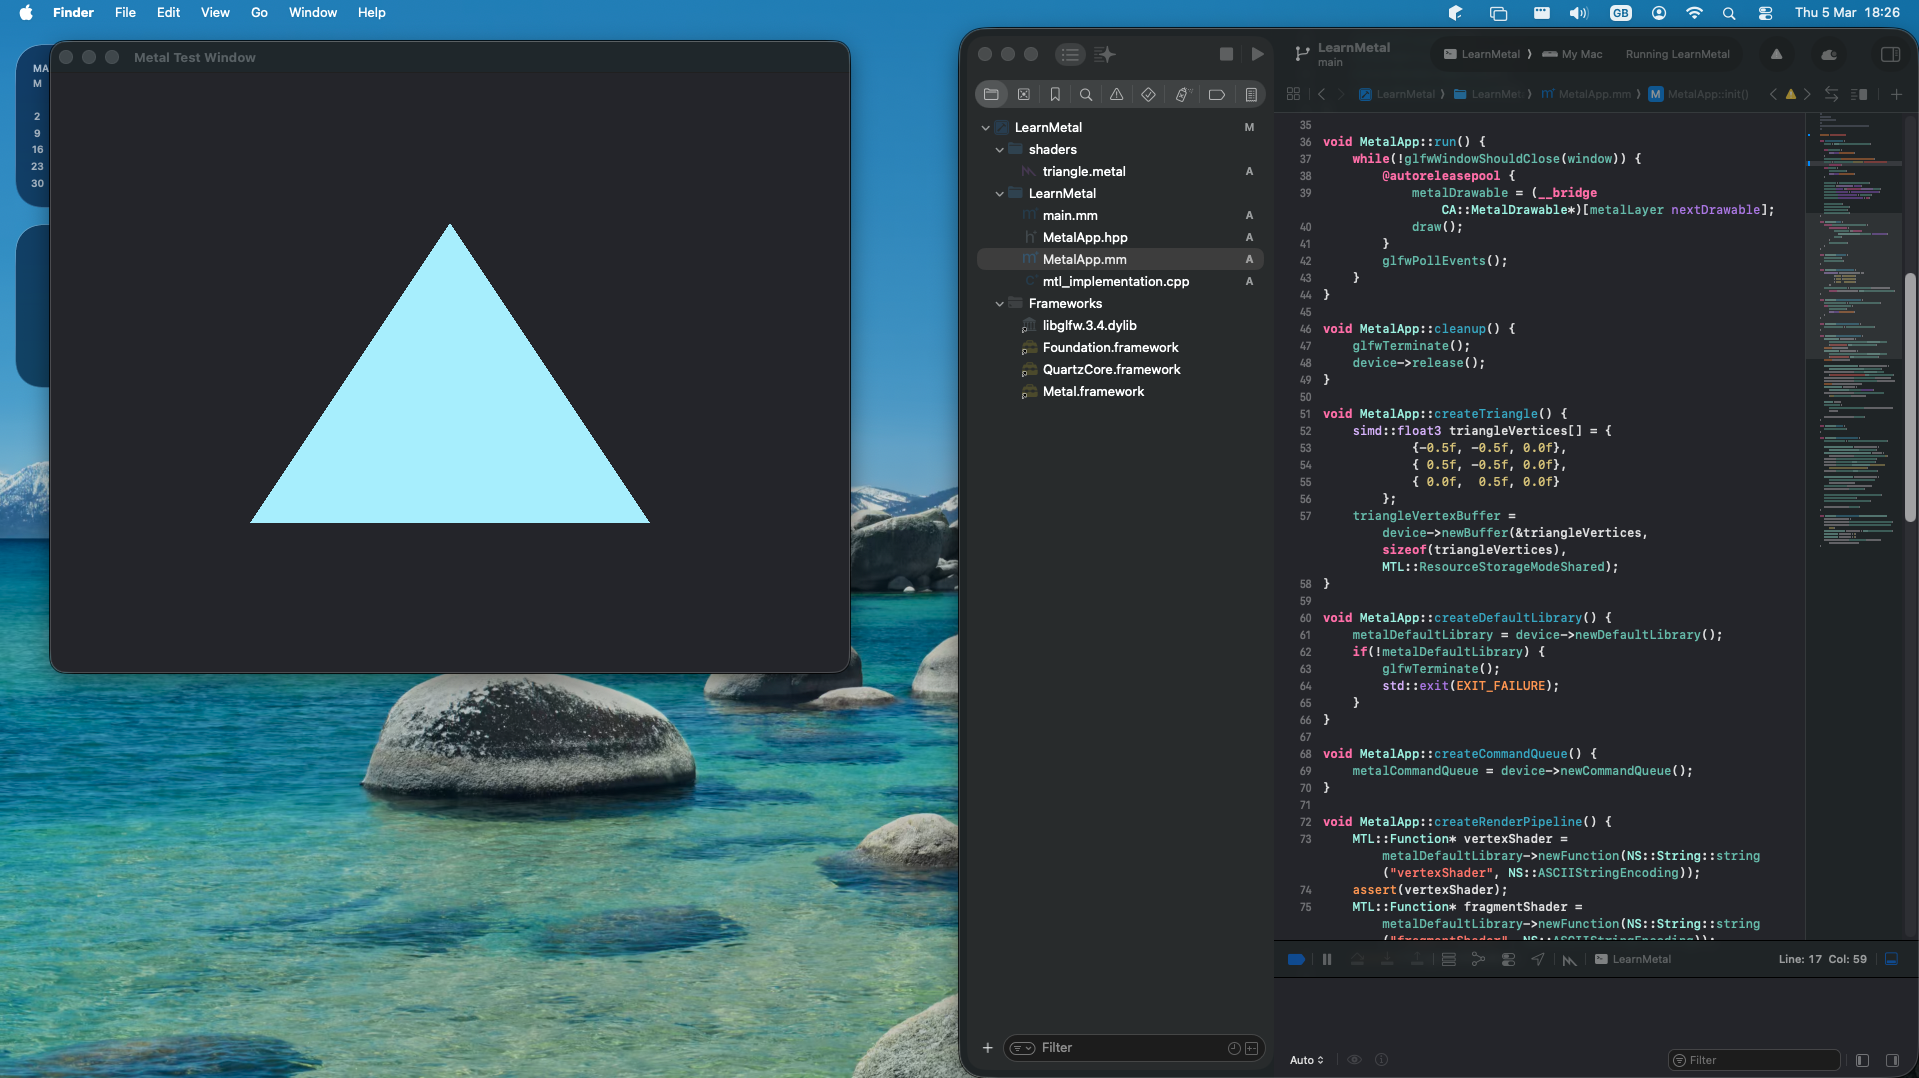The width and height of the screenshot is (1919, 1078).
Task: Open the Edit menu
Action: coord(168,12)
